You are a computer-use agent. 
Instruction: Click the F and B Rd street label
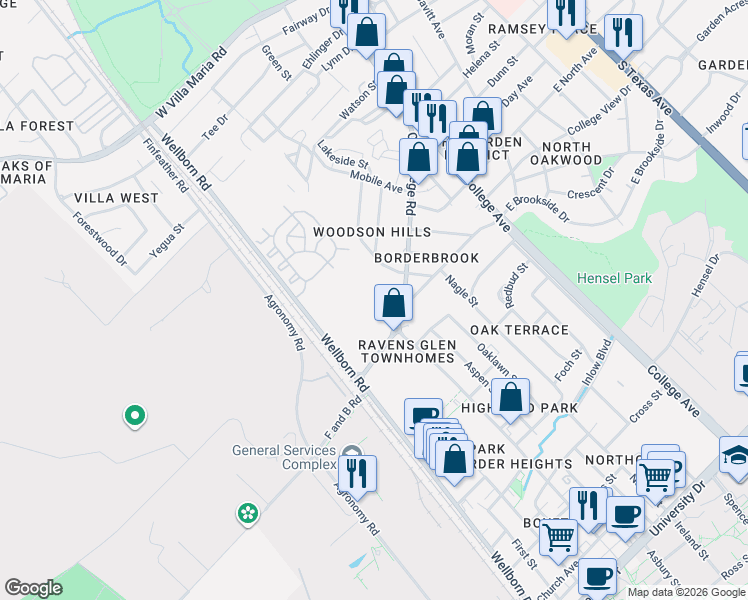343,418
